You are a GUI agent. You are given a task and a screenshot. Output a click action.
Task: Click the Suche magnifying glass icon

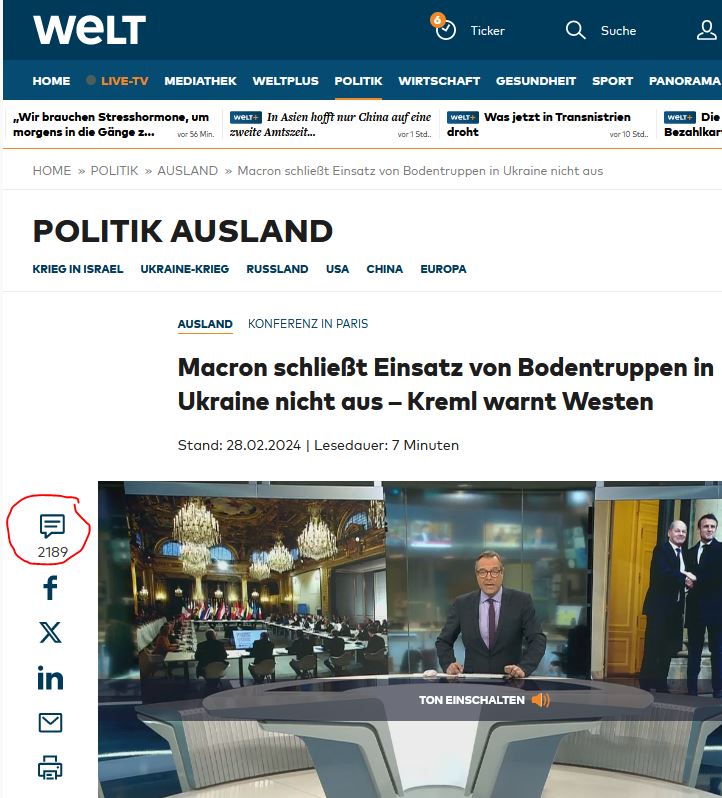coord(575,30)
